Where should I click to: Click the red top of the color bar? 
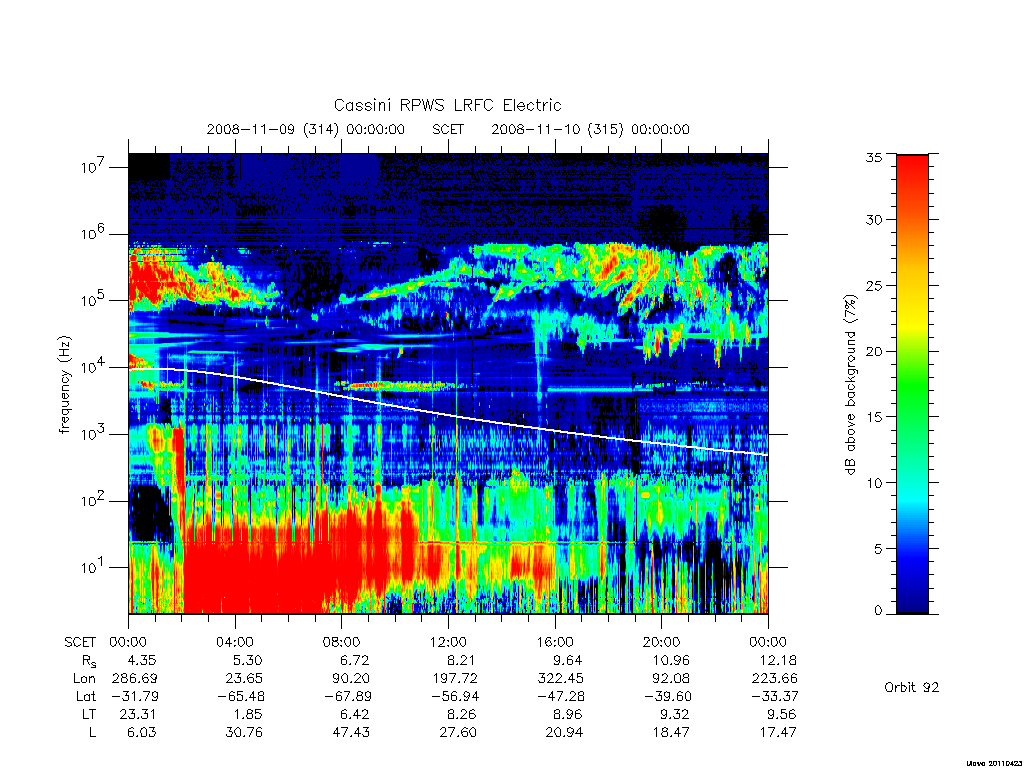click(912, 170)
